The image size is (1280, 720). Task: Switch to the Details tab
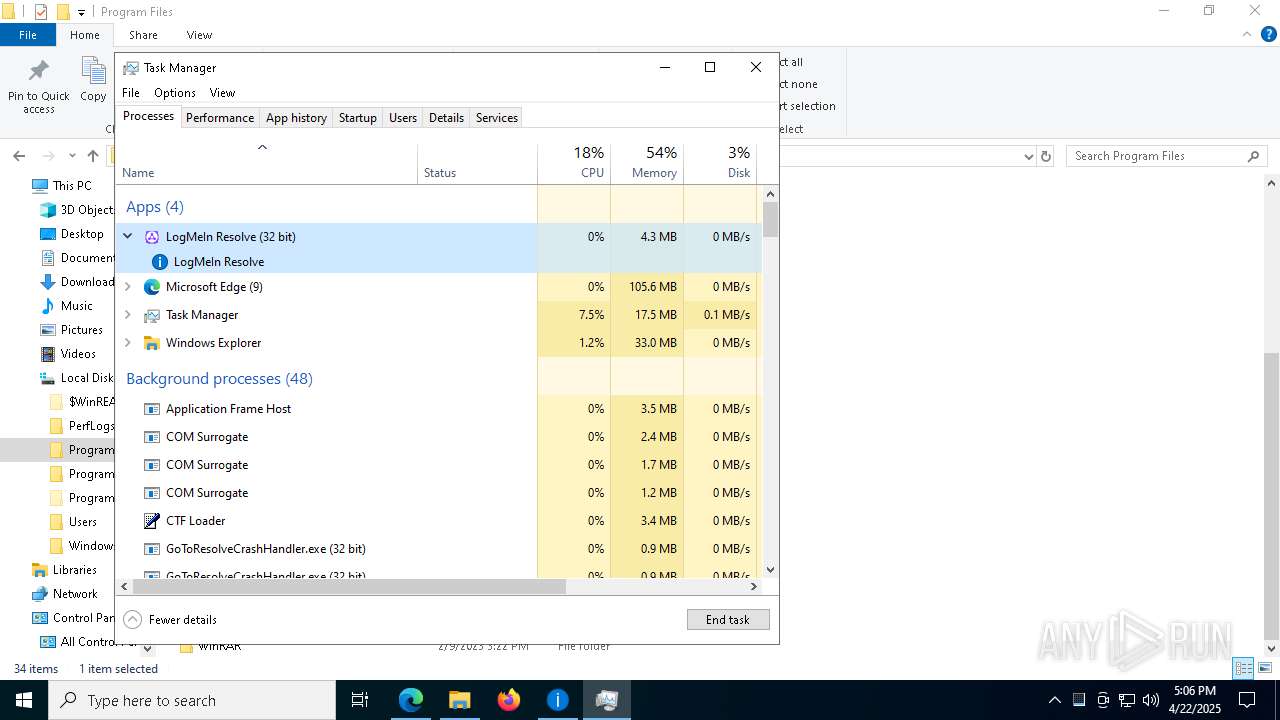click(x=446, y=118)
